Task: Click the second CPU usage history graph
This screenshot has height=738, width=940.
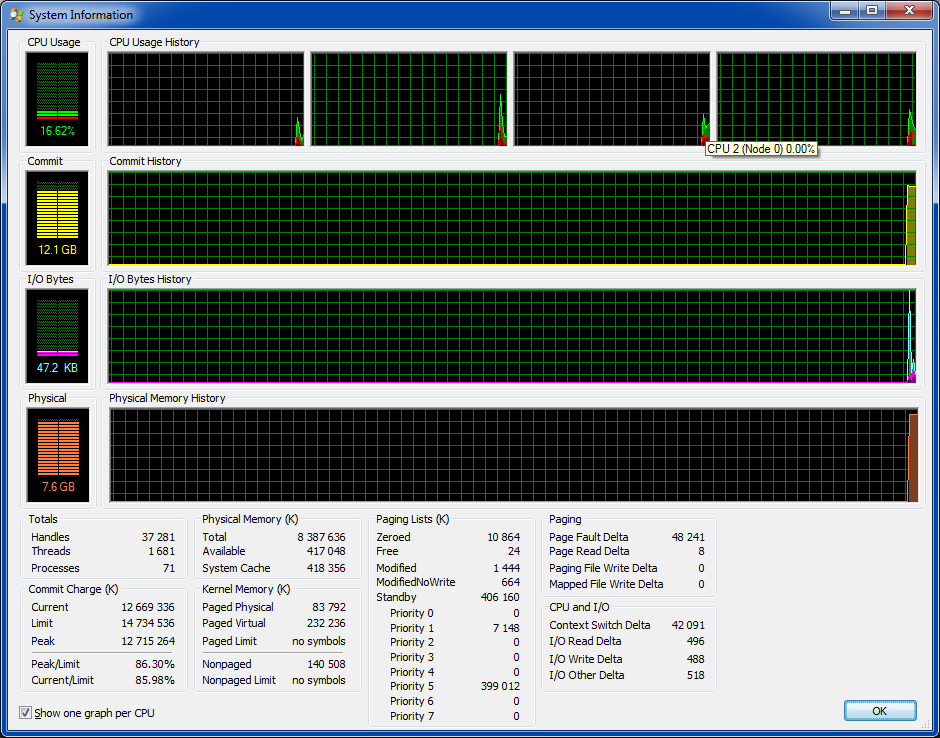Action: [x=408, y=99]
